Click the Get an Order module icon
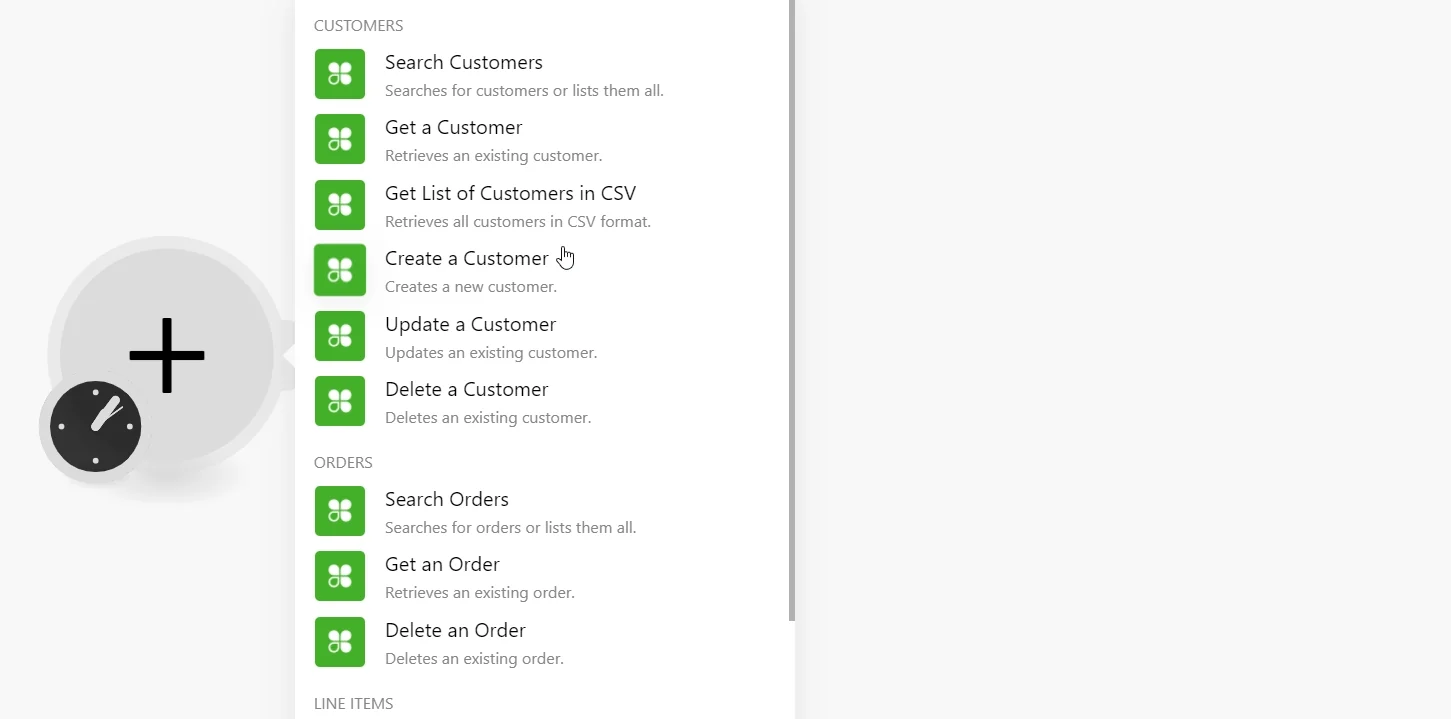This screenshot has width=1451, height=719. tap(340, 576)
